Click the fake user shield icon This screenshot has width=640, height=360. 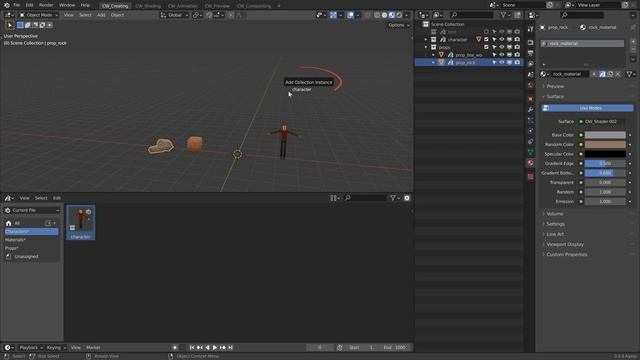click(602, 74)
